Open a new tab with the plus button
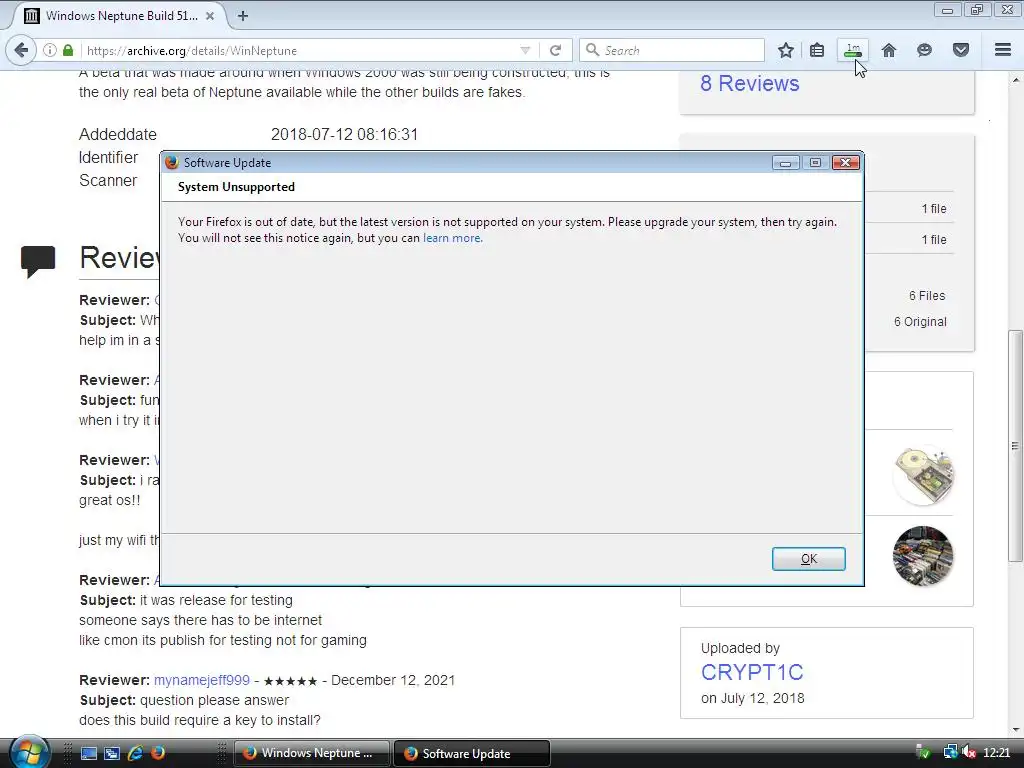Viewport: 1024px width, 768px height. pos(243,16)
